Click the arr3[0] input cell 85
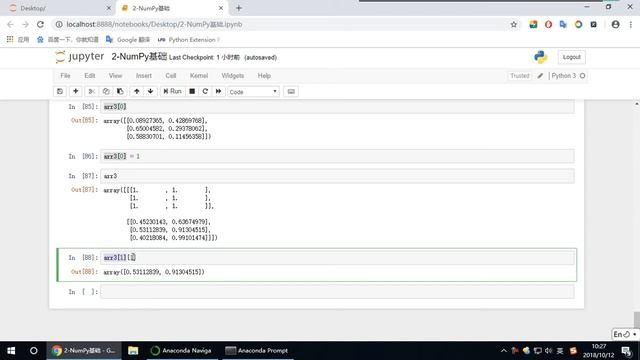This screenshot has height=360, width=640. pos(337,107)
